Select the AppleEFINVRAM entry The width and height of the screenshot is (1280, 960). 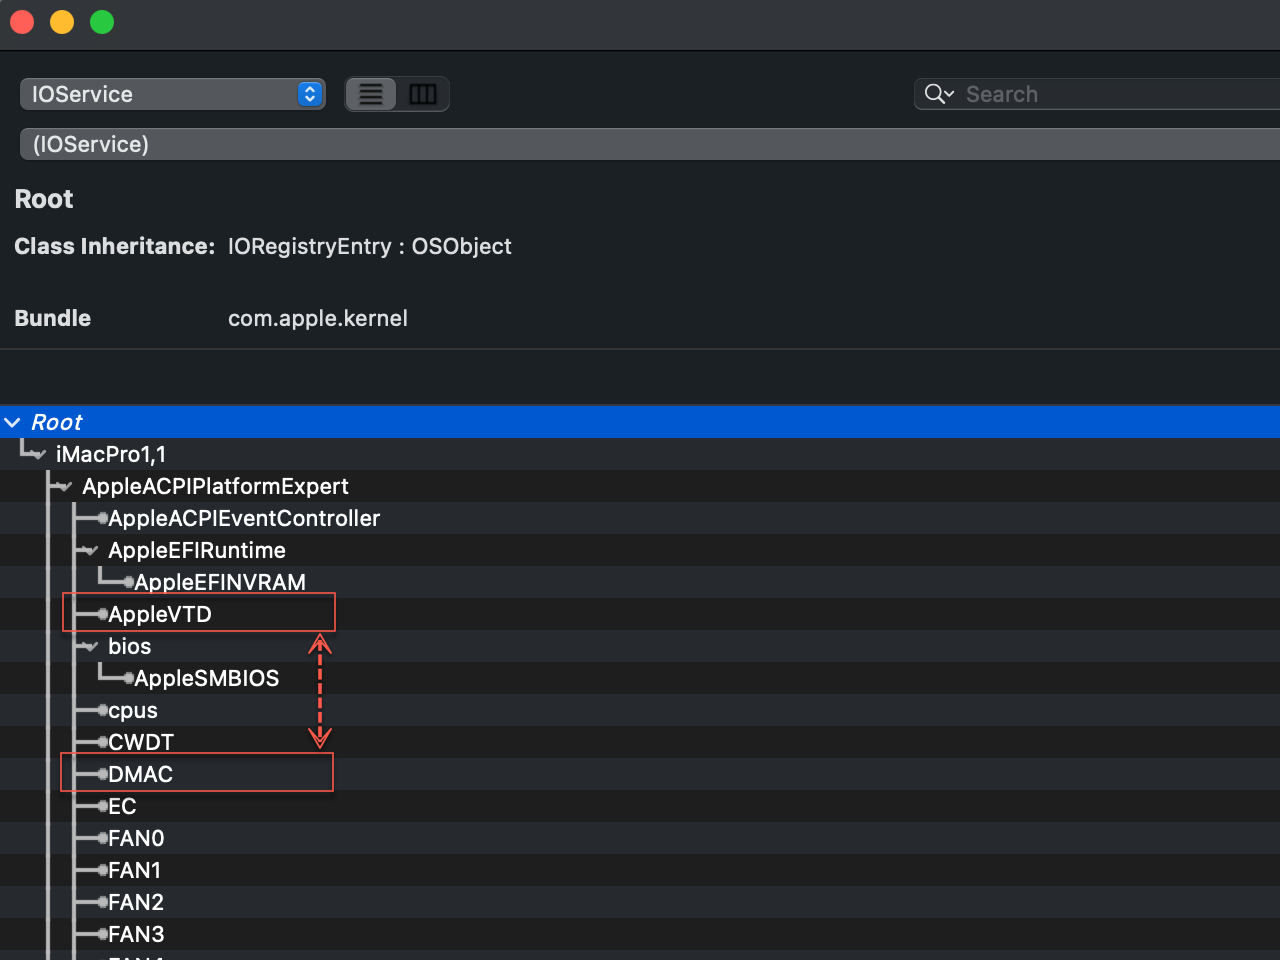click(220, 582)
